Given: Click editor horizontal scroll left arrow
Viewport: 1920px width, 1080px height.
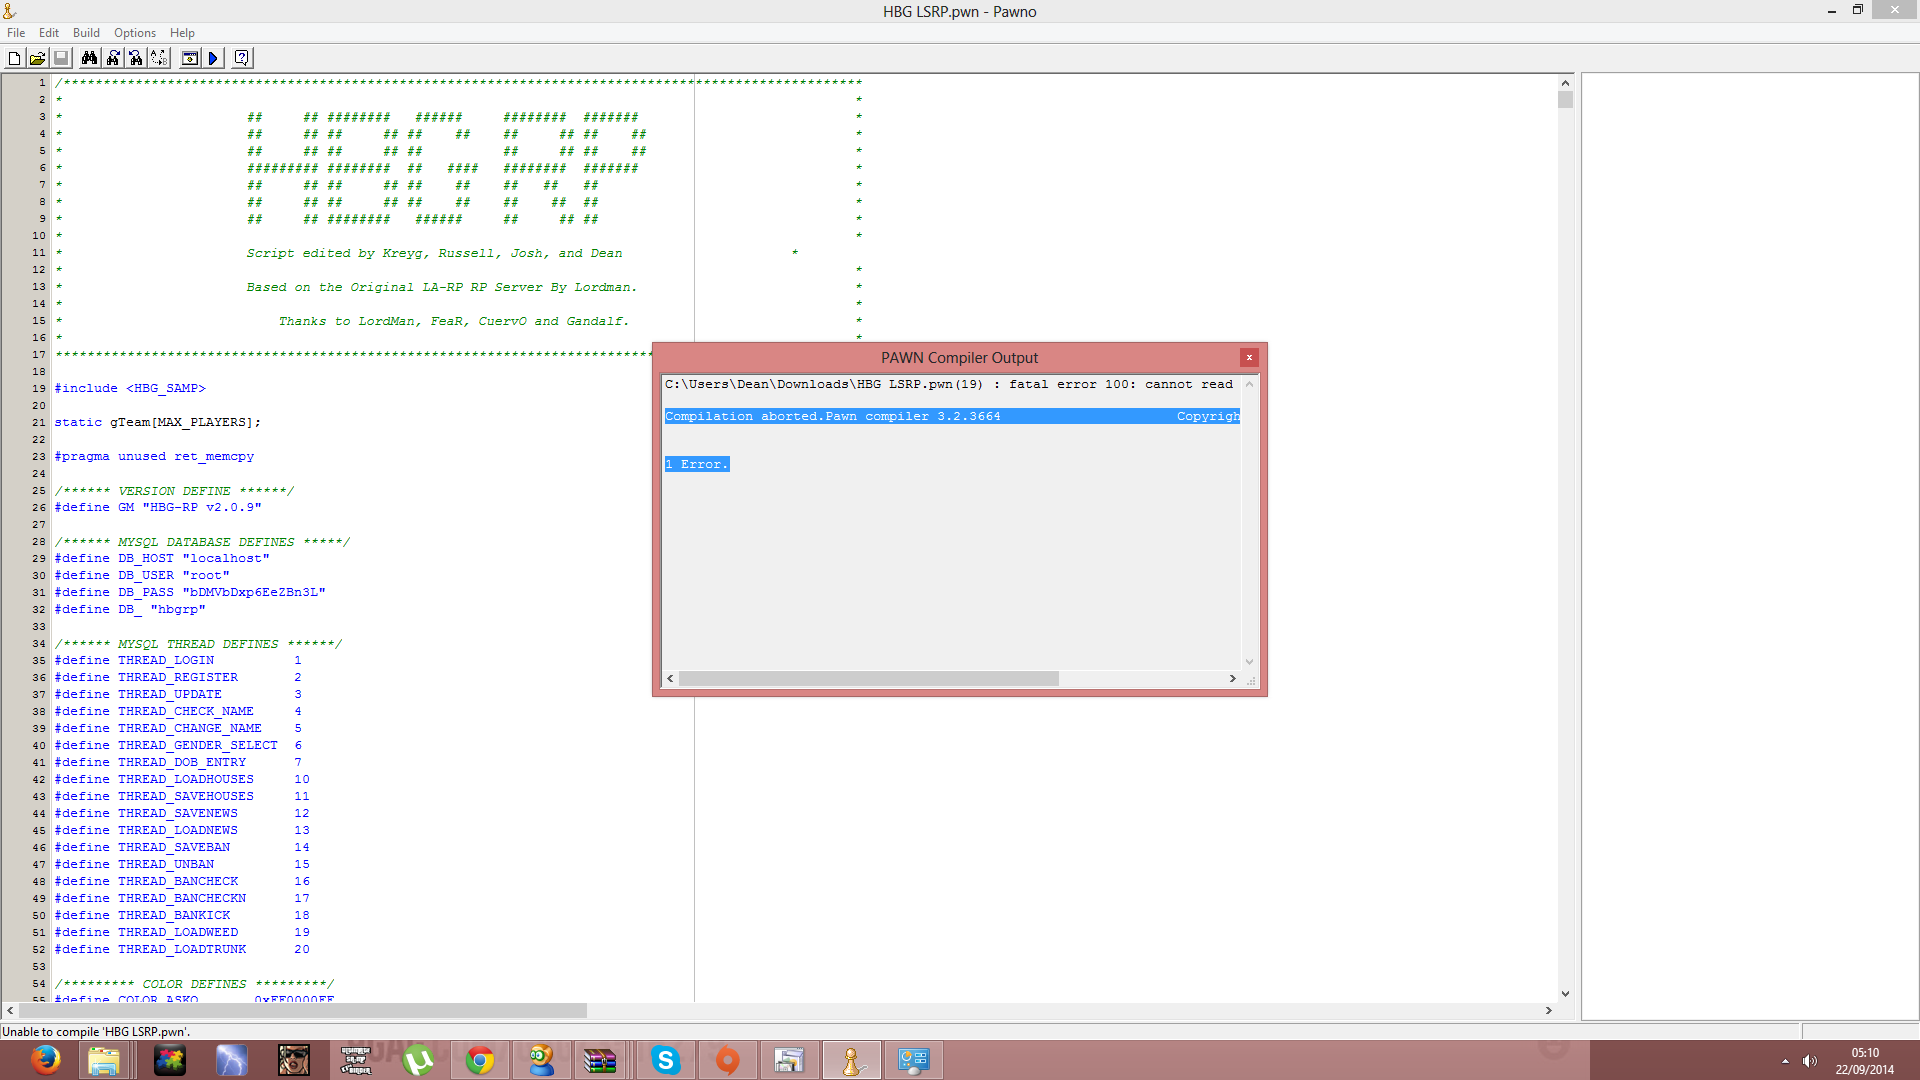Looking at the screenshot, I should coord(10,1011).
